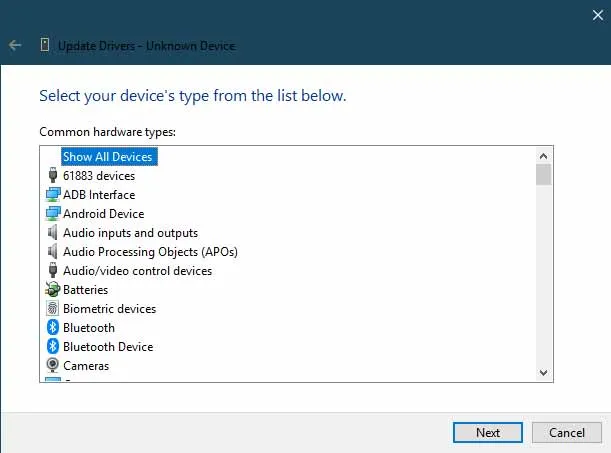The width and height of the screenshot is (611, 453).
Task: Select Show All Devices in the list
Action: pos(109,157)
